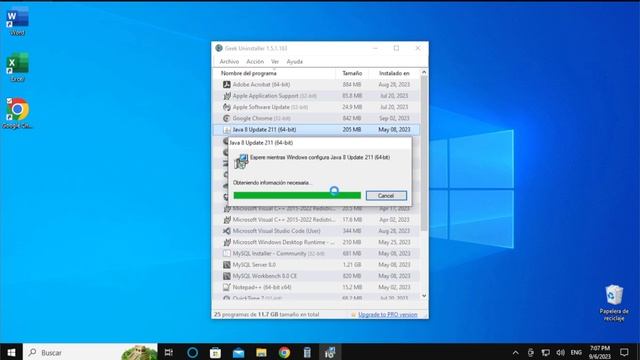640x360 pixels.
Task: Click the Apple Software Update icon
Action: [227, 107]
